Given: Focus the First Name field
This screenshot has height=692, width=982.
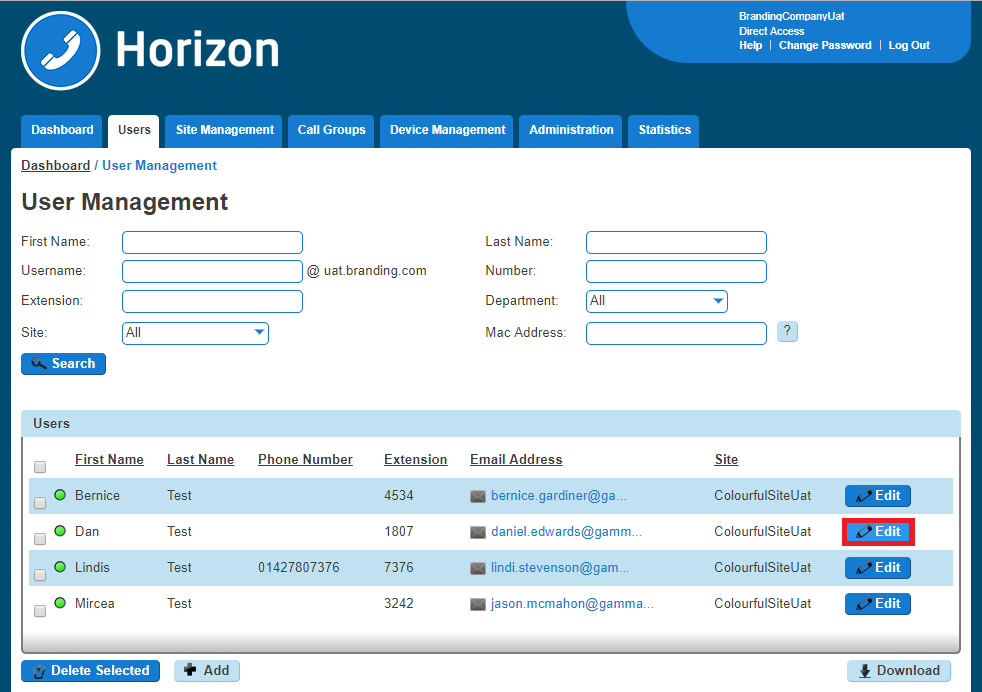Looking at the screenshot, I should click(212, 242).
